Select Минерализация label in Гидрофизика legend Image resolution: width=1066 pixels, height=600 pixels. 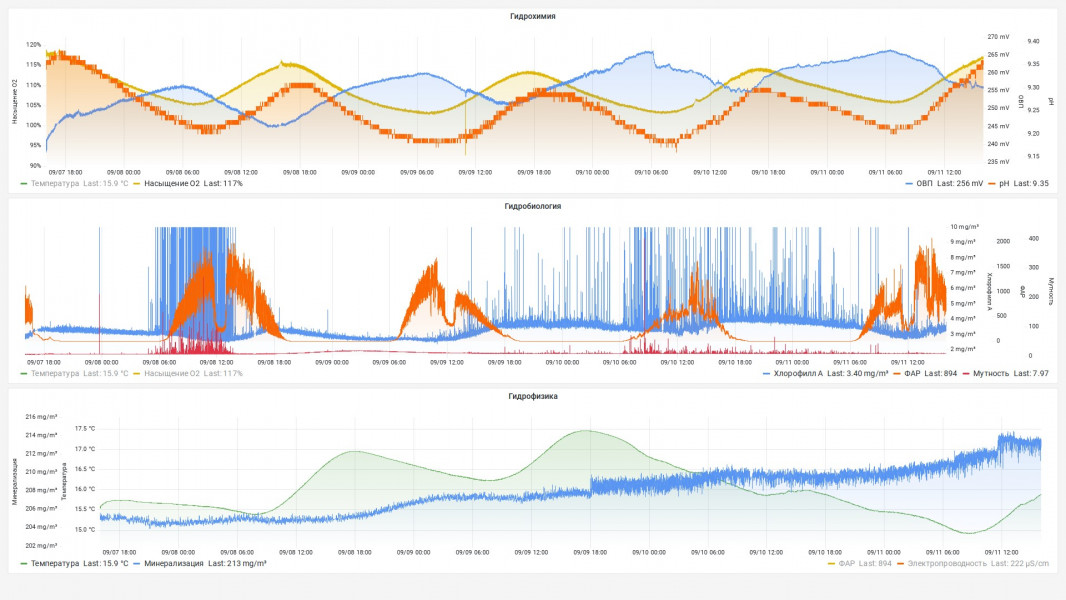[x=173, y=564]
